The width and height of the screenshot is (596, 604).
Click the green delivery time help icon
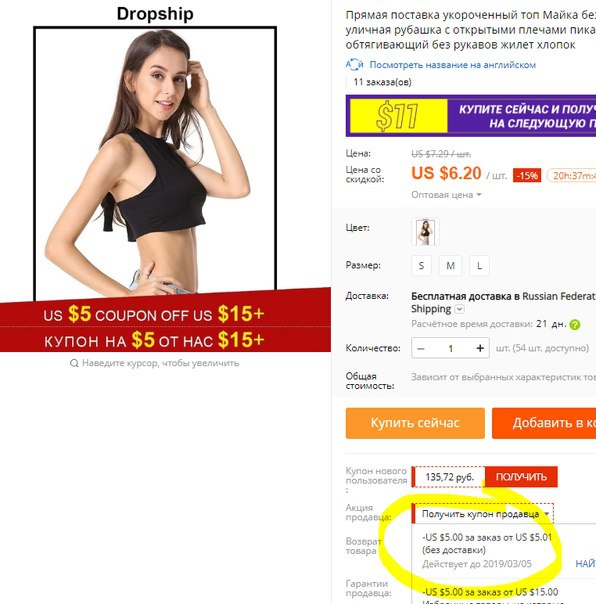click(574, 325)
